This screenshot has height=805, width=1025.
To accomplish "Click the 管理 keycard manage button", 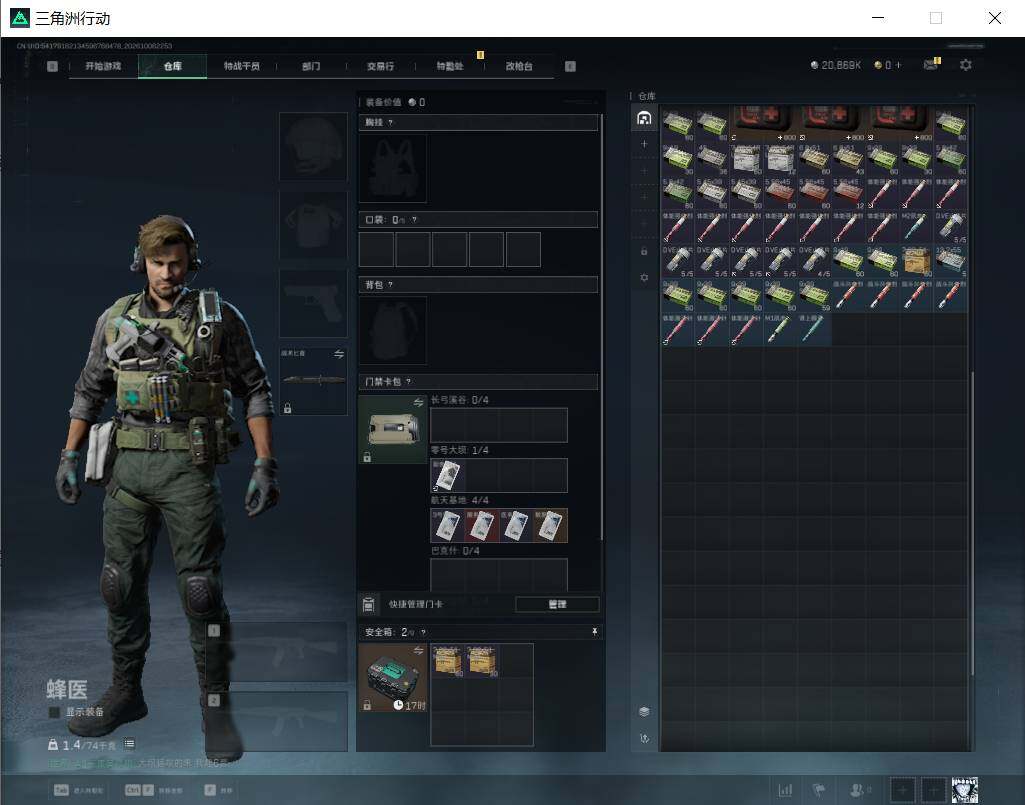I will (x=557, y=604).
